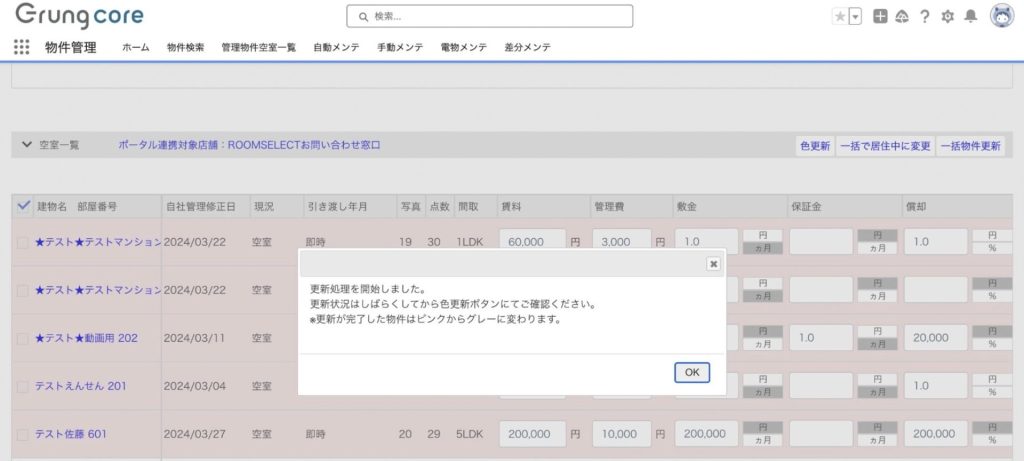This screenshot has height=461, width=1024.
Task: Click the global search field
Action: tap(490, 16)
